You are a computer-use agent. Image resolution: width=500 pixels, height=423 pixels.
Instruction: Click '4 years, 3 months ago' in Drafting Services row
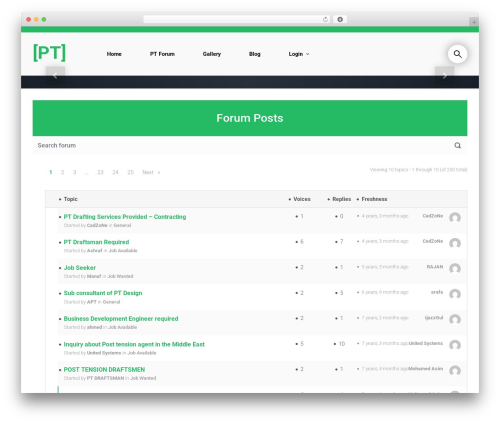click(x=385, y=216)
